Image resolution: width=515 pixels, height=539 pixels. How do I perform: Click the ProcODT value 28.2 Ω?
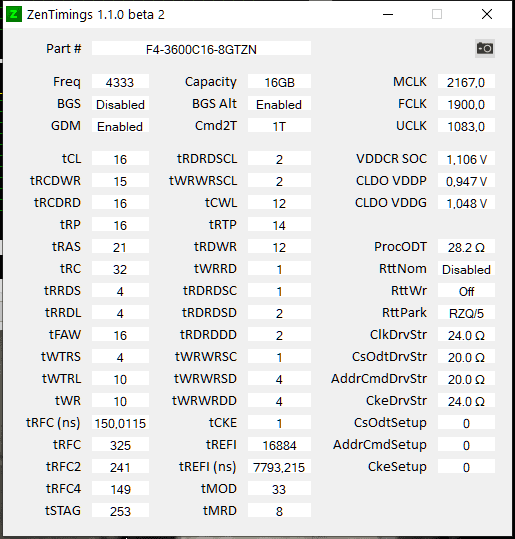click(x=466, y=246)
